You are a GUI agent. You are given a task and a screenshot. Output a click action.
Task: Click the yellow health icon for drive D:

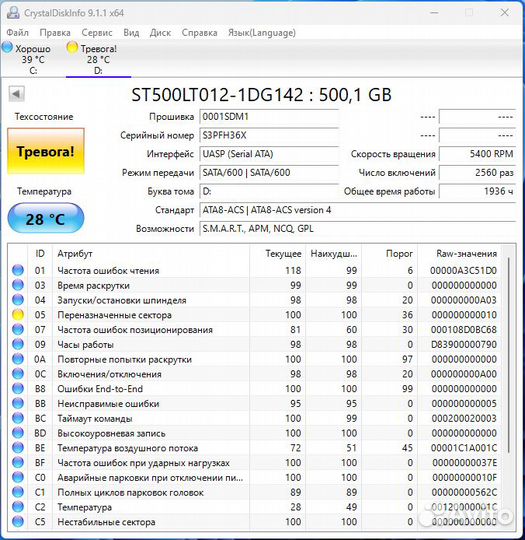[x=72, y=47]
